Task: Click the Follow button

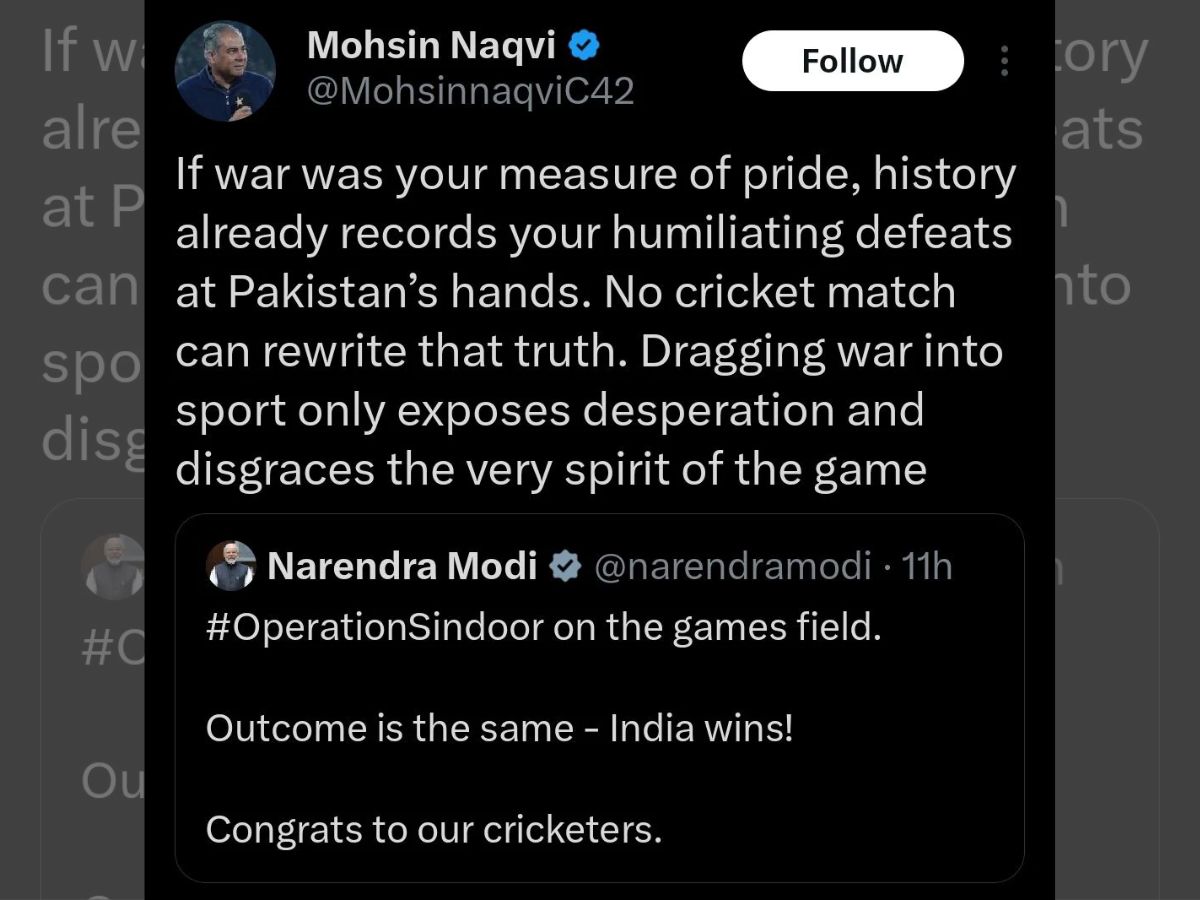Action: click(x=852, y=61)
